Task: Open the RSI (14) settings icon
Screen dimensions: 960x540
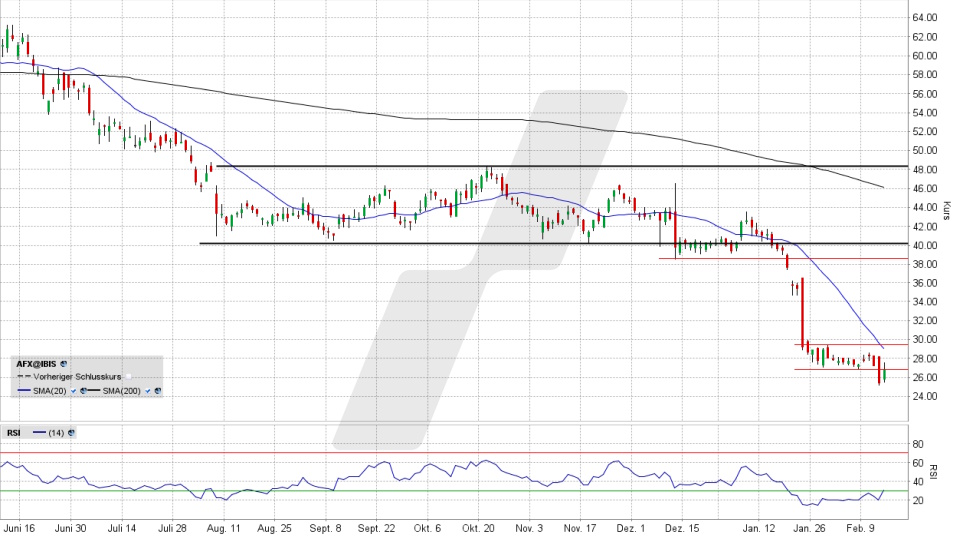Action: pos(71,433)
